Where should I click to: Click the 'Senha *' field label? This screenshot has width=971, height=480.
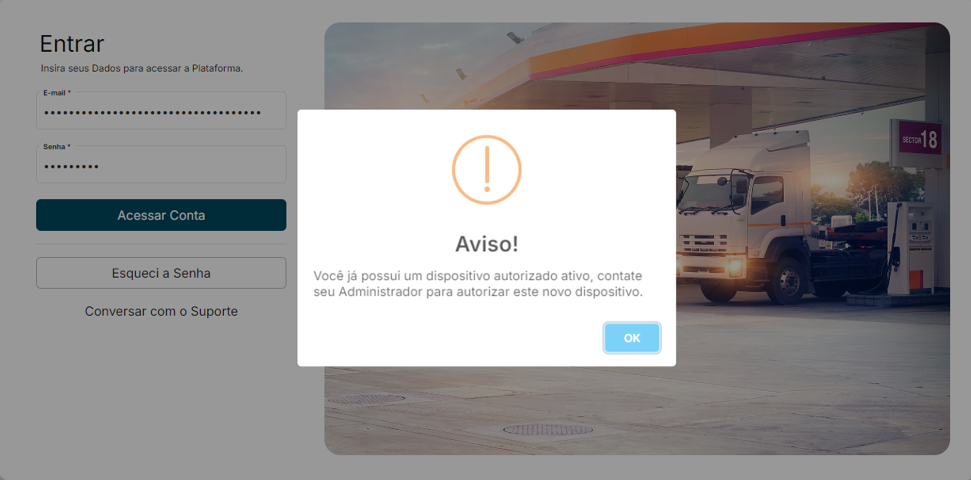57,147
